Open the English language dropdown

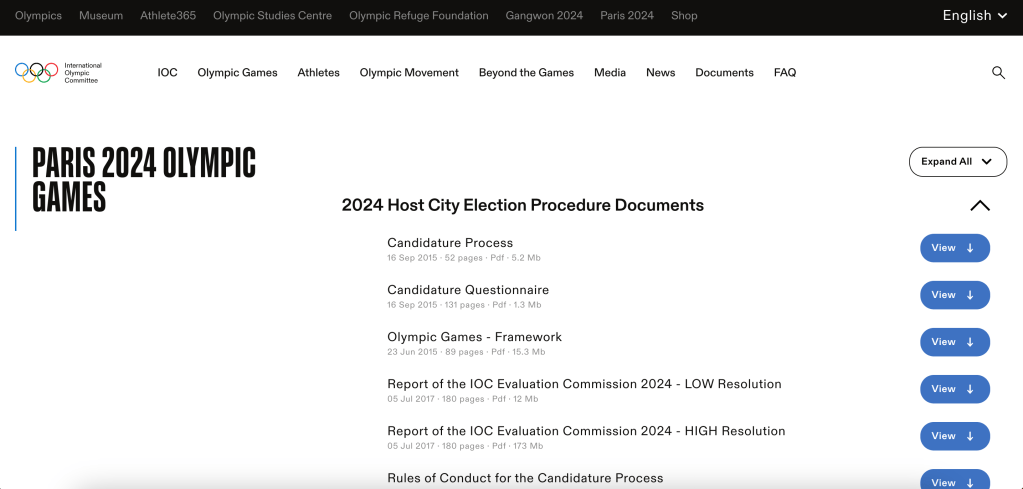coord(975,16)
